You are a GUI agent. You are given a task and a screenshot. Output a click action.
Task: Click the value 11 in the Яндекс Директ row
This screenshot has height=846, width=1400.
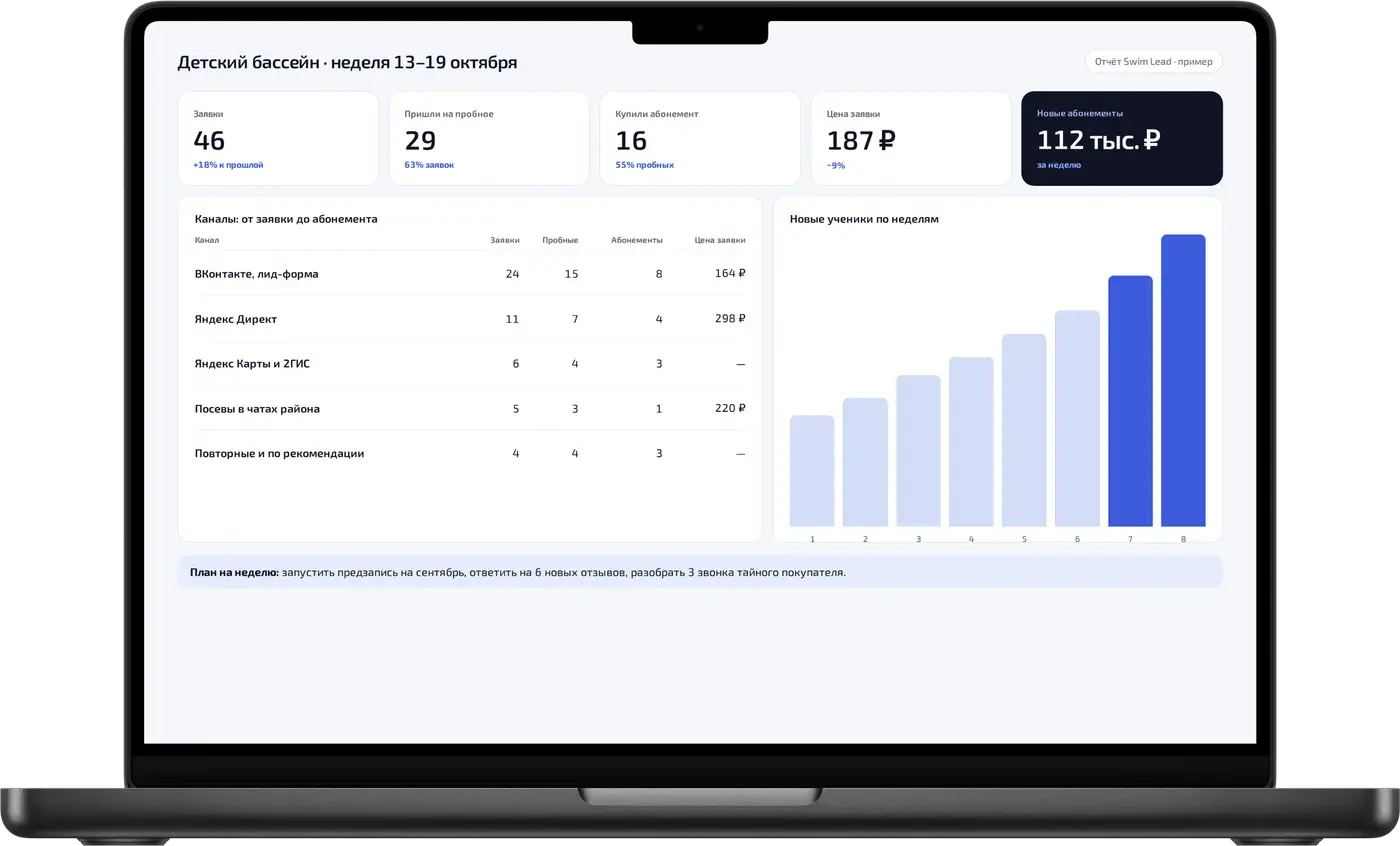512,319
